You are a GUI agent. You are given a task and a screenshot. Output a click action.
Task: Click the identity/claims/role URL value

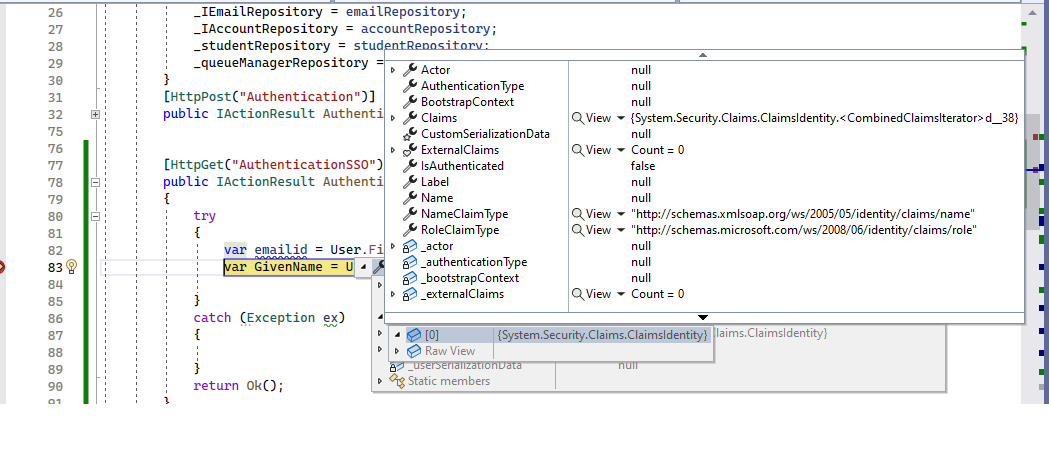805,230
